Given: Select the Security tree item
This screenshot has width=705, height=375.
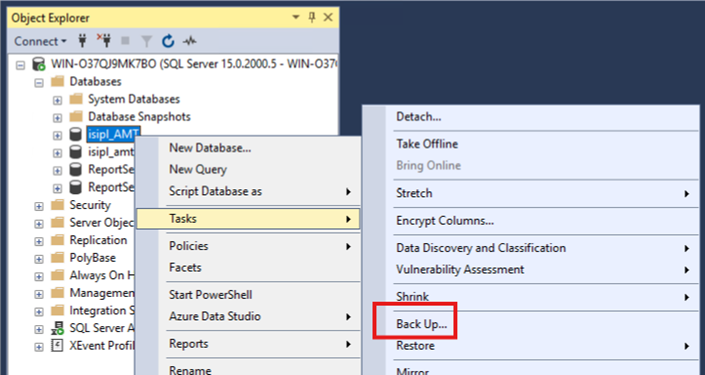Looking at the screenshot, I should click(x=90, y=205).
